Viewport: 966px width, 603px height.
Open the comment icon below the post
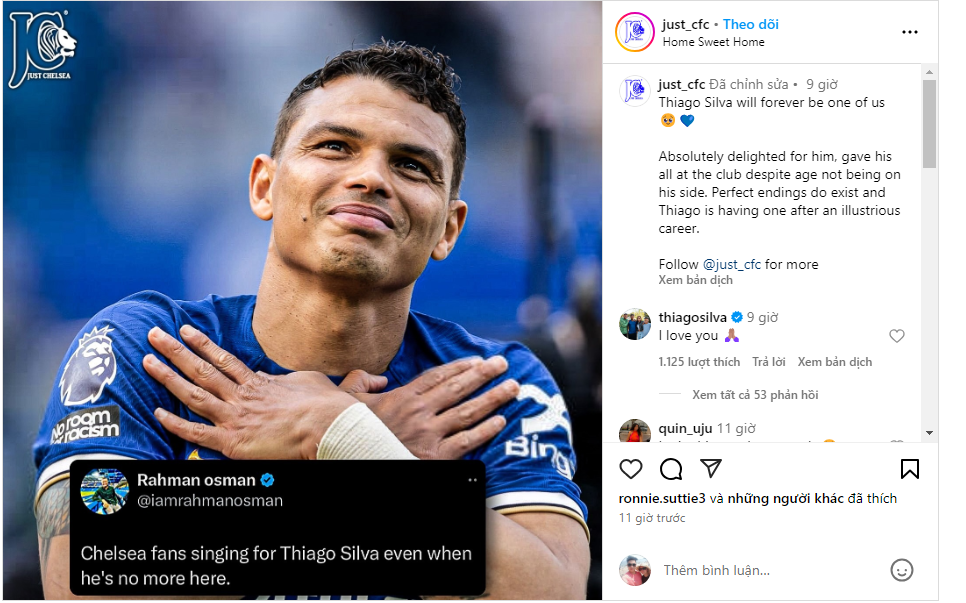coord(670,468)
